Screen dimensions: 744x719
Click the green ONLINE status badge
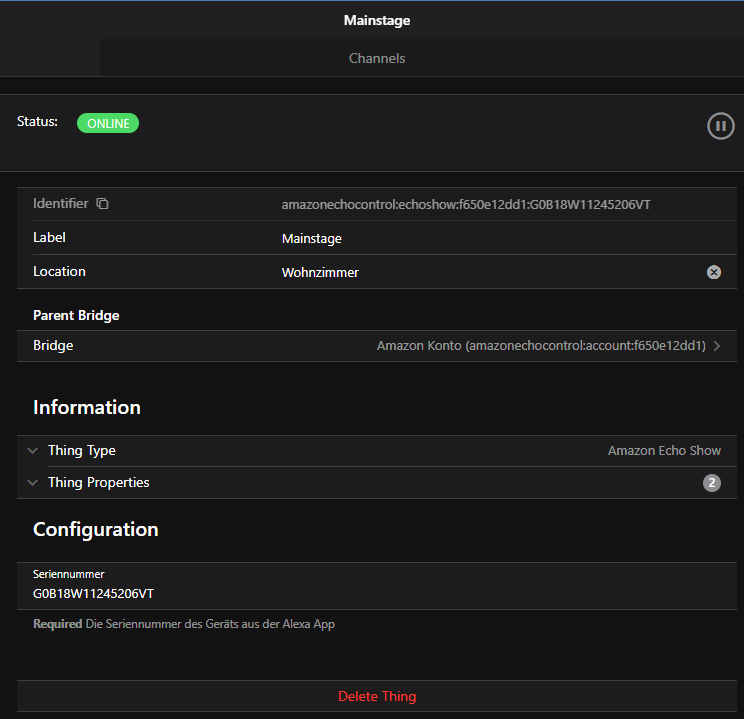tap(108, 123)
